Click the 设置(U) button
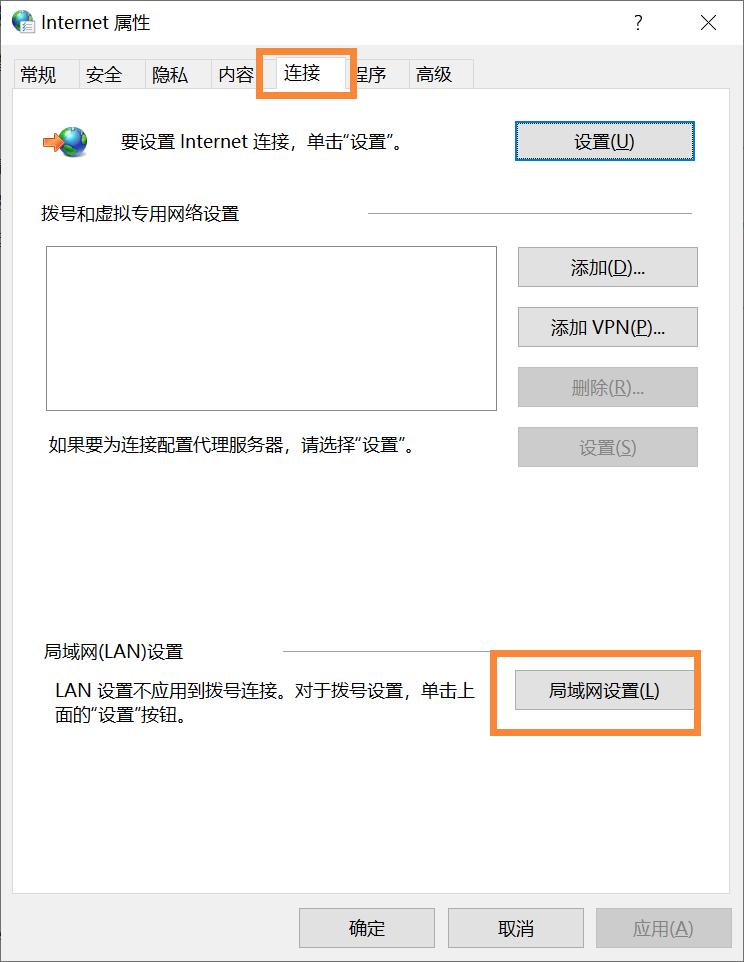 tap(605, 142)
